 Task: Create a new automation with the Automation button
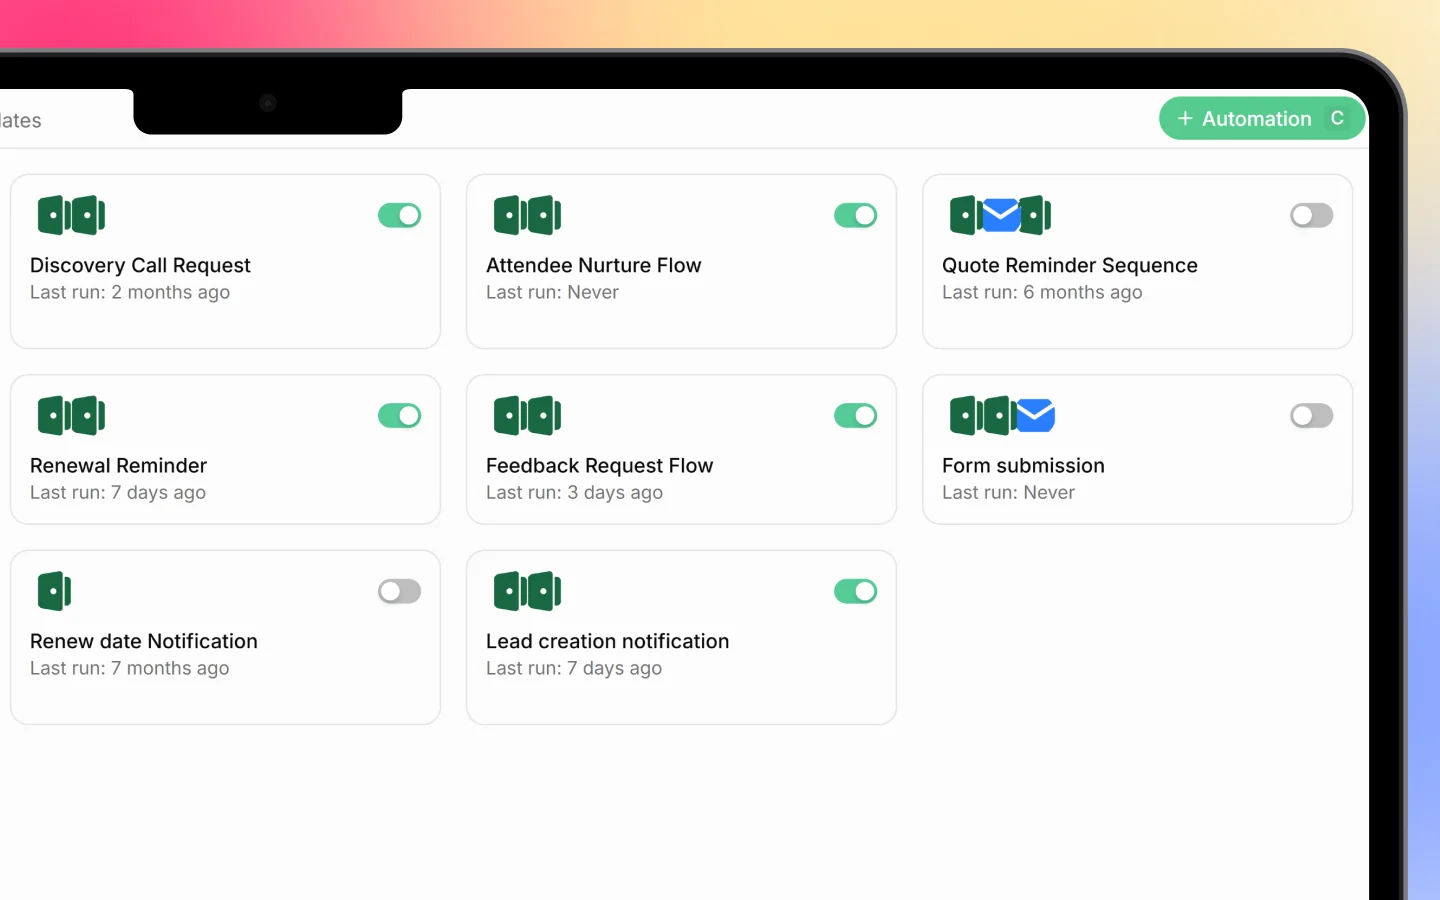1262,118
